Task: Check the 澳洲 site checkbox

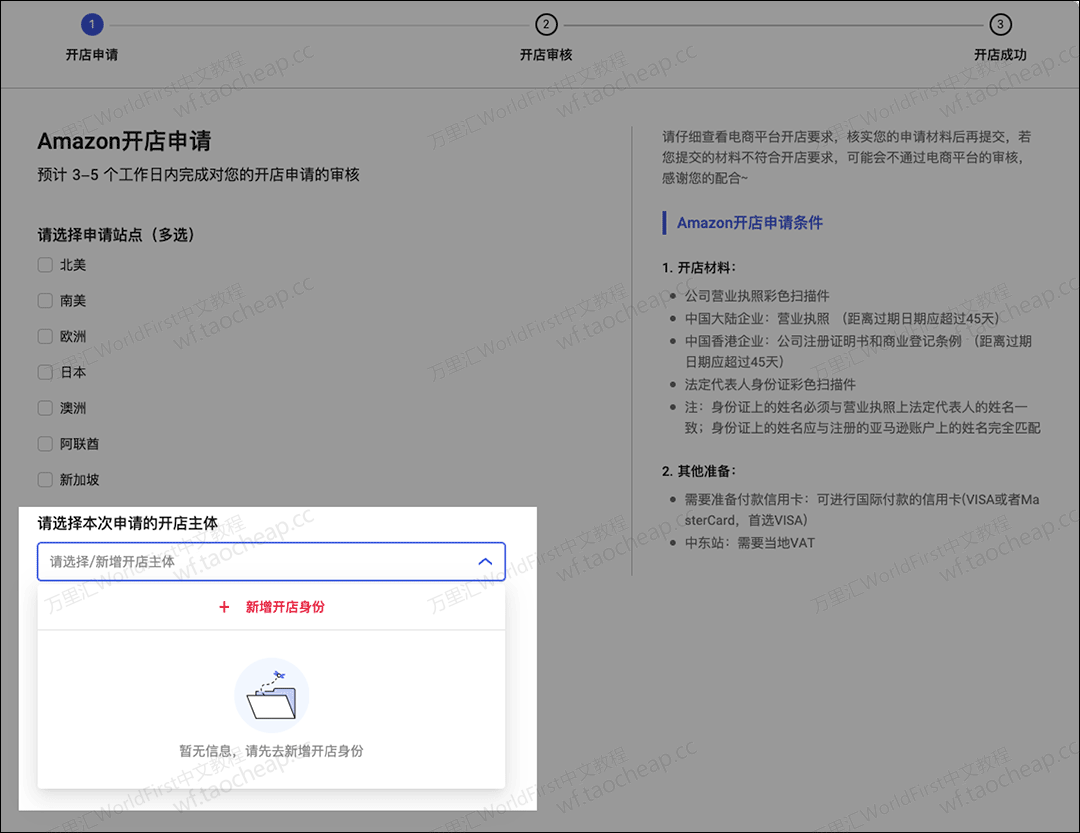Action: (x=45, y=409)
